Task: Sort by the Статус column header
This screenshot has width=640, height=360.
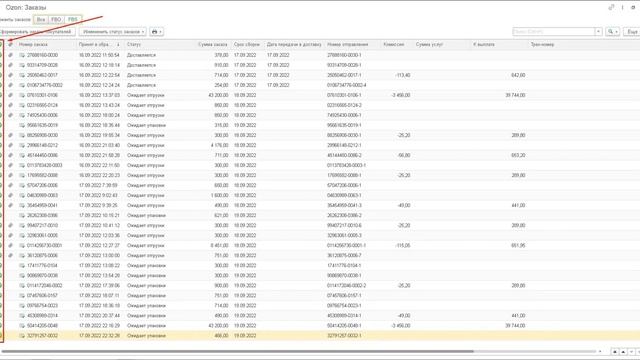Action: point(134,44)
